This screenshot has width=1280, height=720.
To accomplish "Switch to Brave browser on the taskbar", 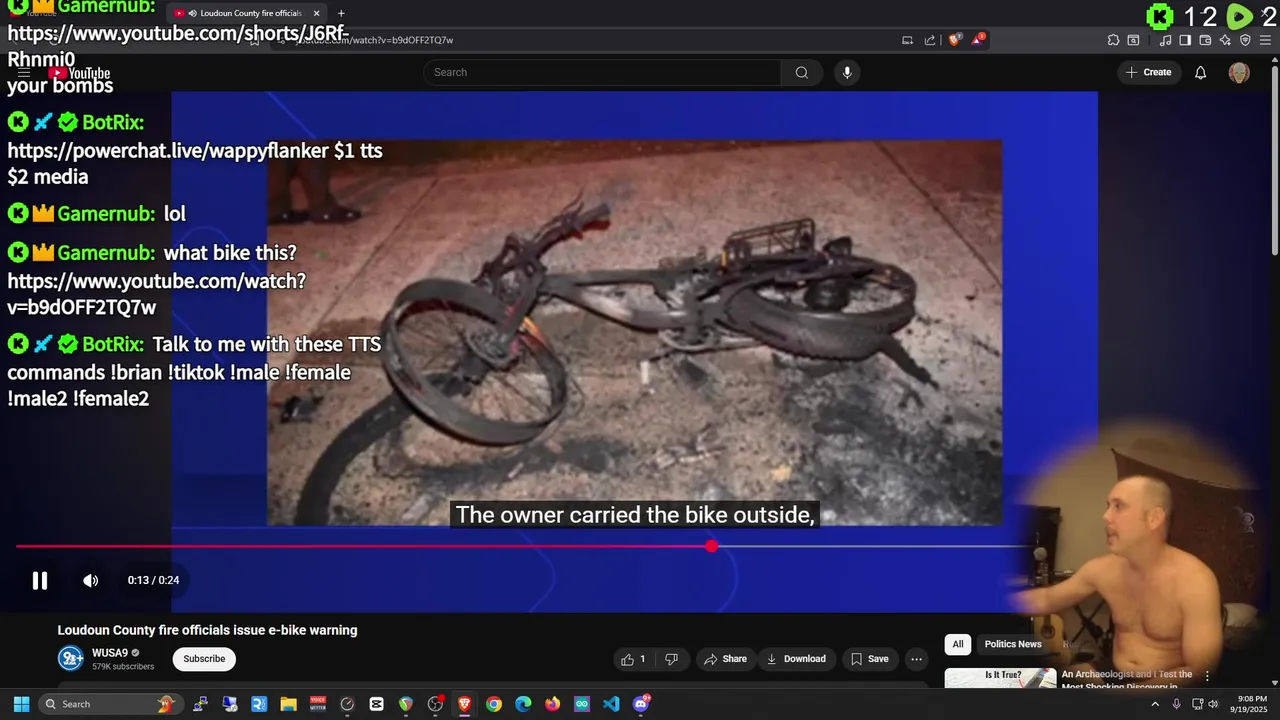I will tap(464, 704).
